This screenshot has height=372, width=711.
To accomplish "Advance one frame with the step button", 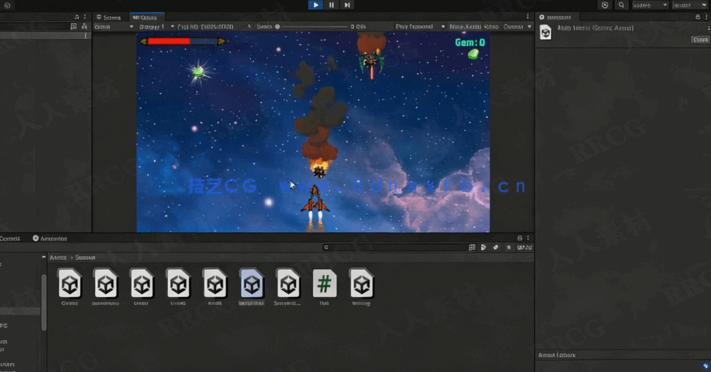I will [347, 5].
